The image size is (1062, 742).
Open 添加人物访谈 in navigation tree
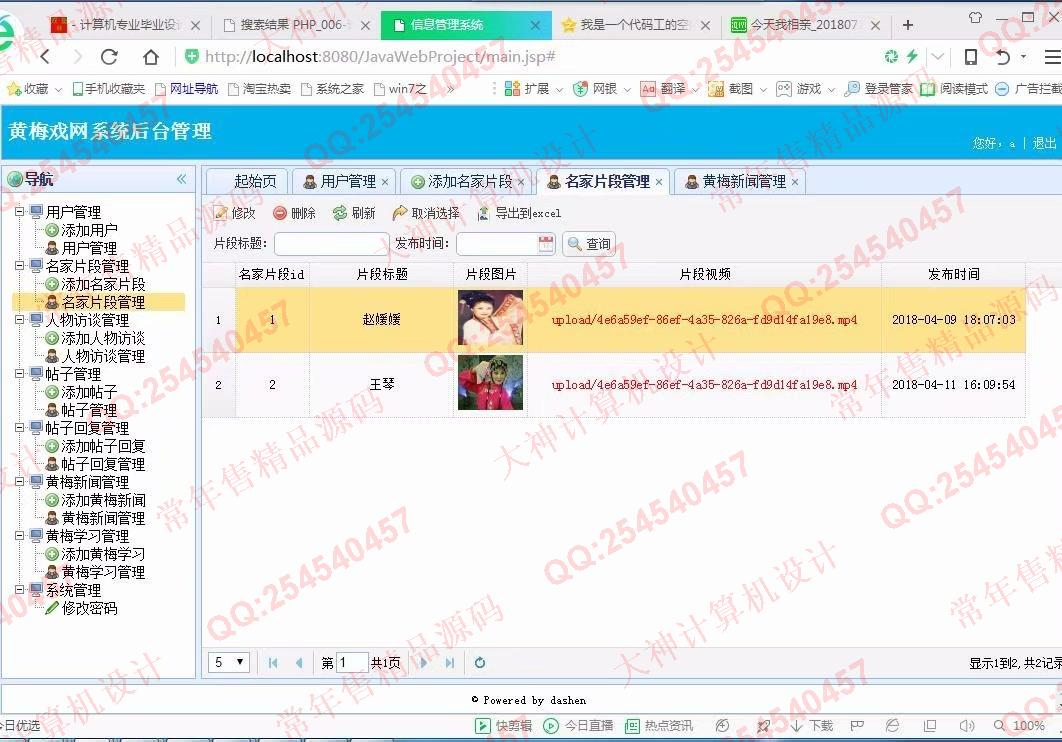(103, 338)
